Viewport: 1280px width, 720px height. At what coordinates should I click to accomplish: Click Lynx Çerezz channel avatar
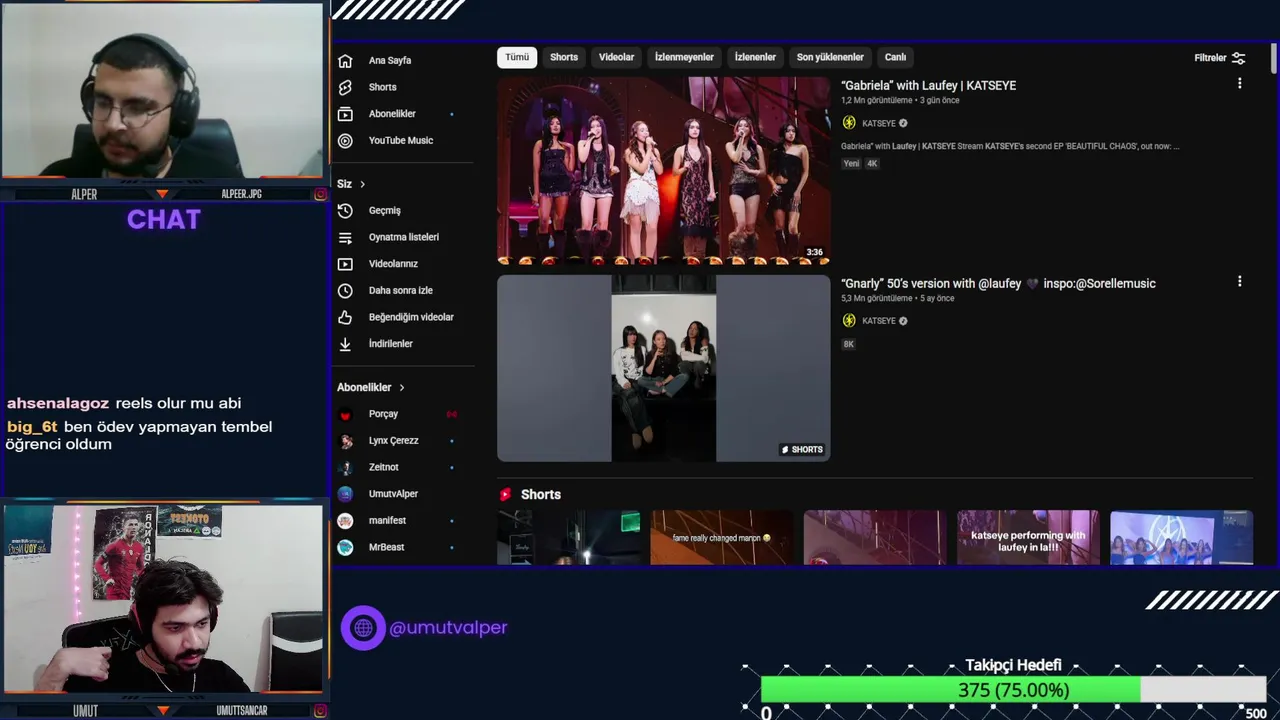click(345, 441)
